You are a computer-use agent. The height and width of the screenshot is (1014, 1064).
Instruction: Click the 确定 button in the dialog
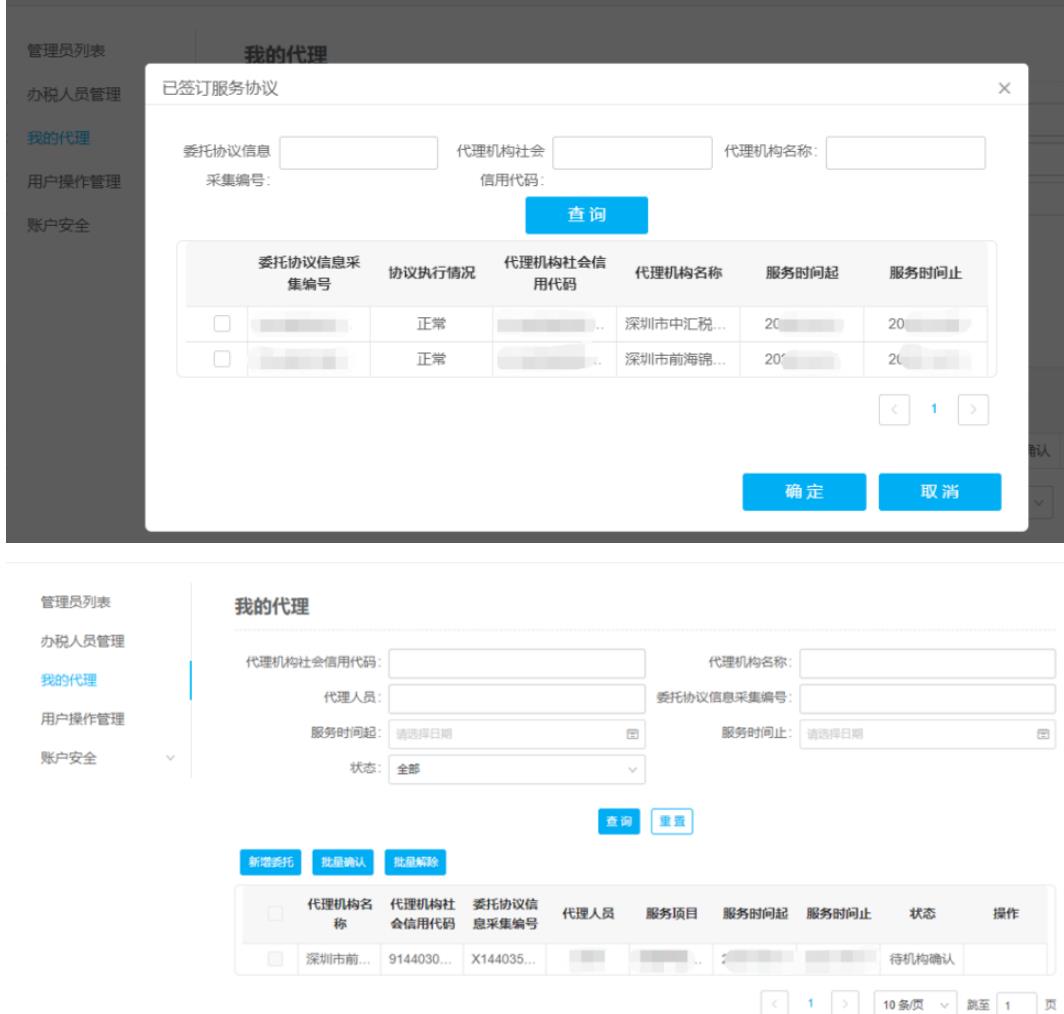[803, 492]
